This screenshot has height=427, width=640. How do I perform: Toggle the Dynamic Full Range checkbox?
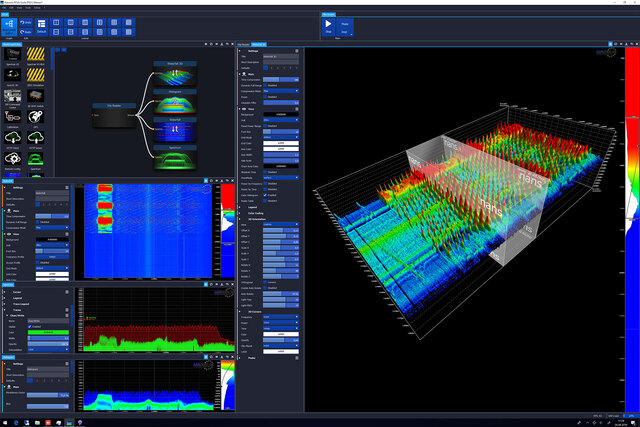coord(265,85)
